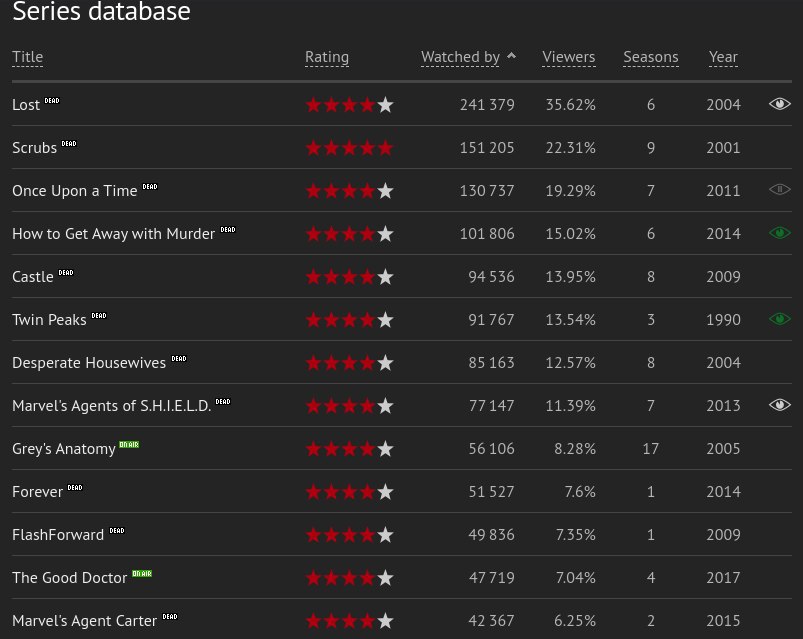Sort by the Watched by column arrow
Image resolution: width=803 pixels, height=639 pixels.
[x=512, y=57]
